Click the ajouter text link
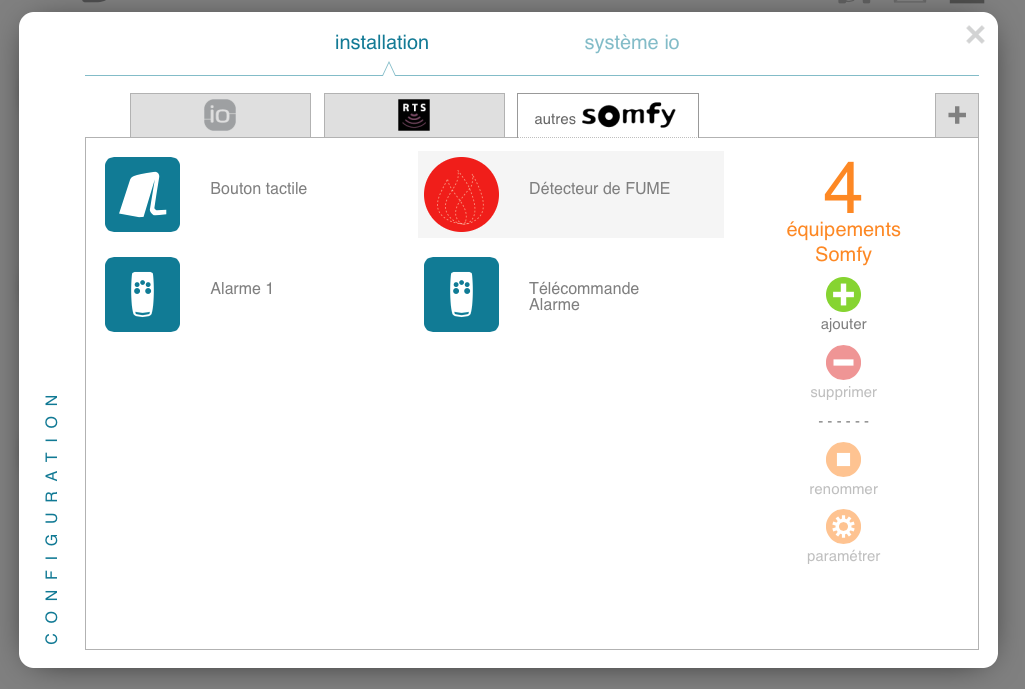The width and height of the screenshot is (1025, 689). click(x=843, y=324)
